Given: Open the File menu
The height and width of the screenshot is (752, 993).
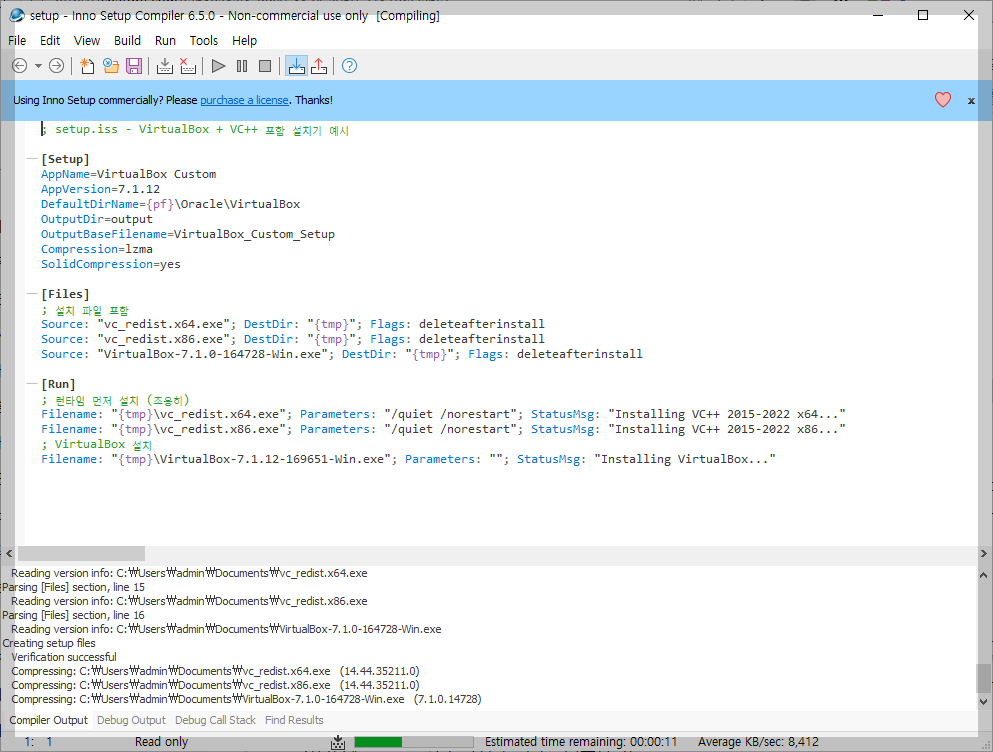Looking at the screenshot, I should [x=17, y=41].
